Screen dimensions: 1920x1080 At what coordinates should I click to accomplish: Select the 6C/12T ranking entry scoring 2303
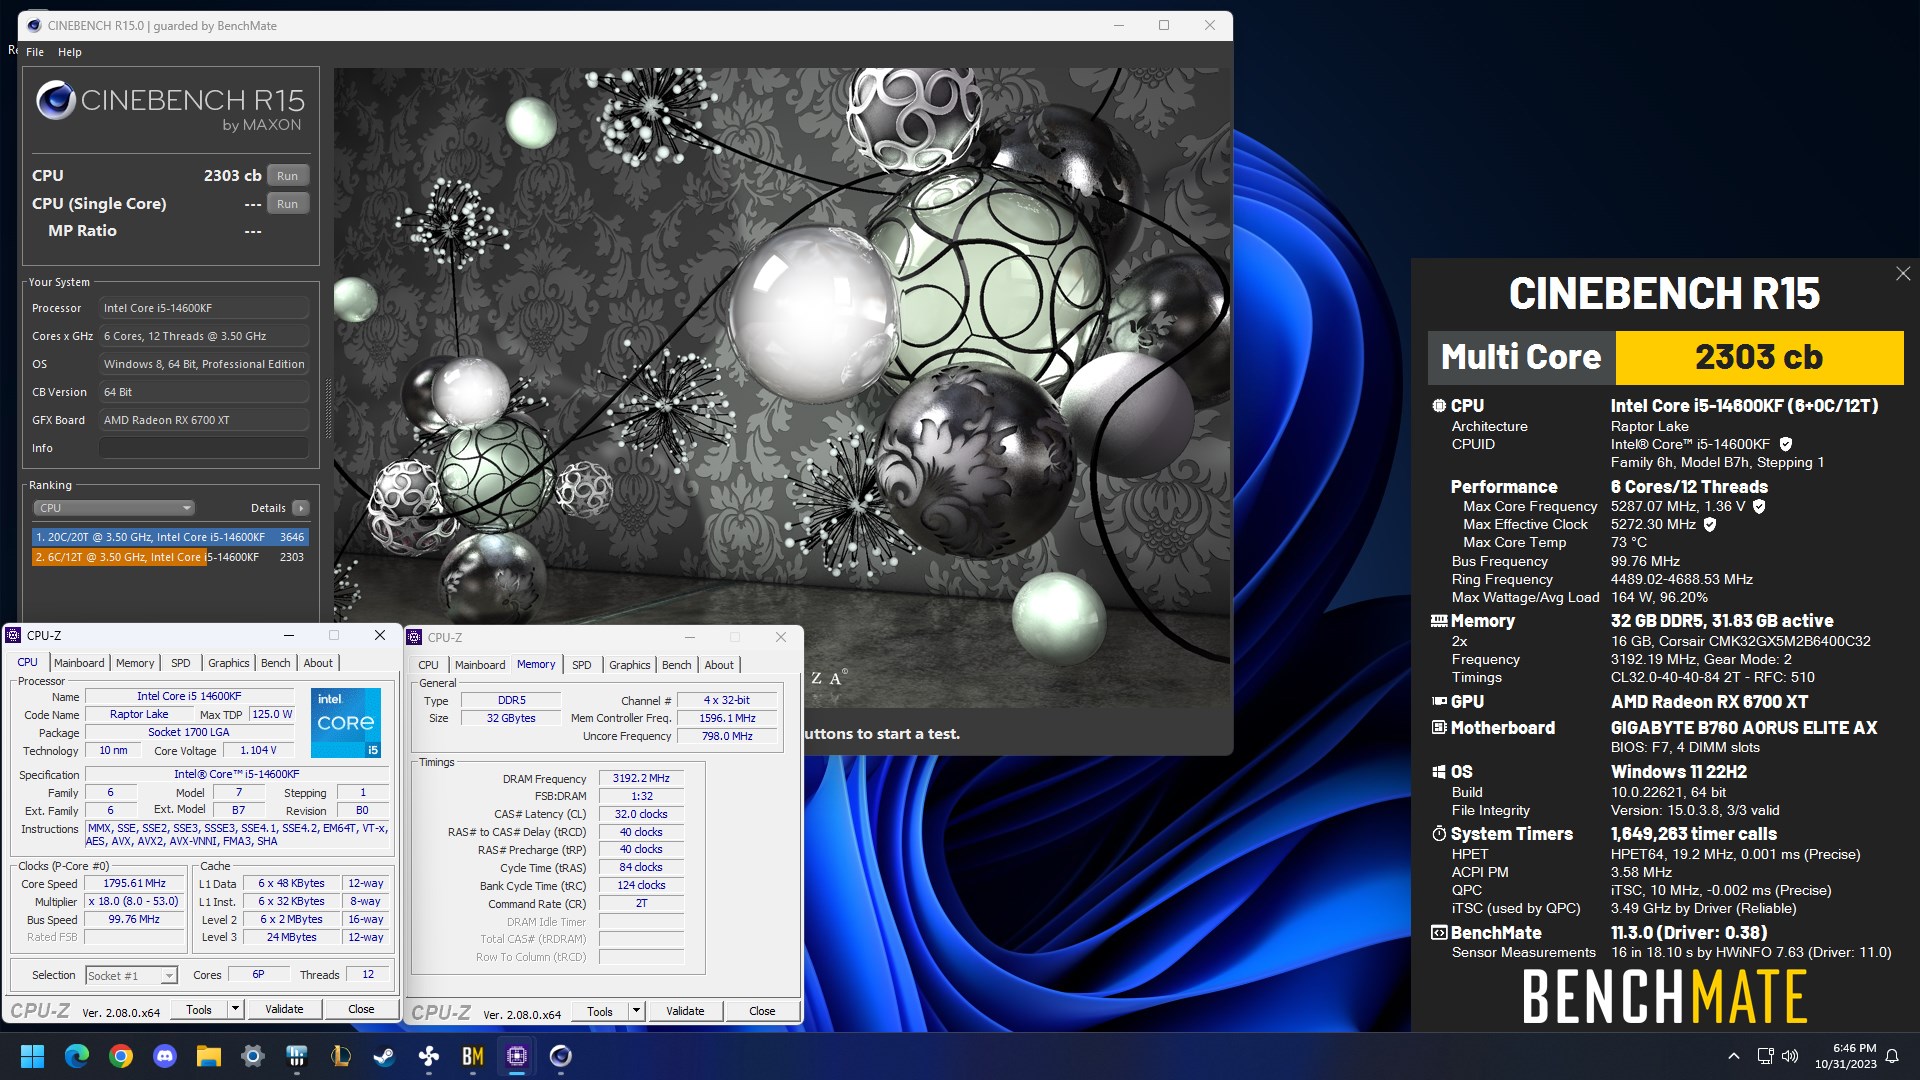click(x=170, y=557)
